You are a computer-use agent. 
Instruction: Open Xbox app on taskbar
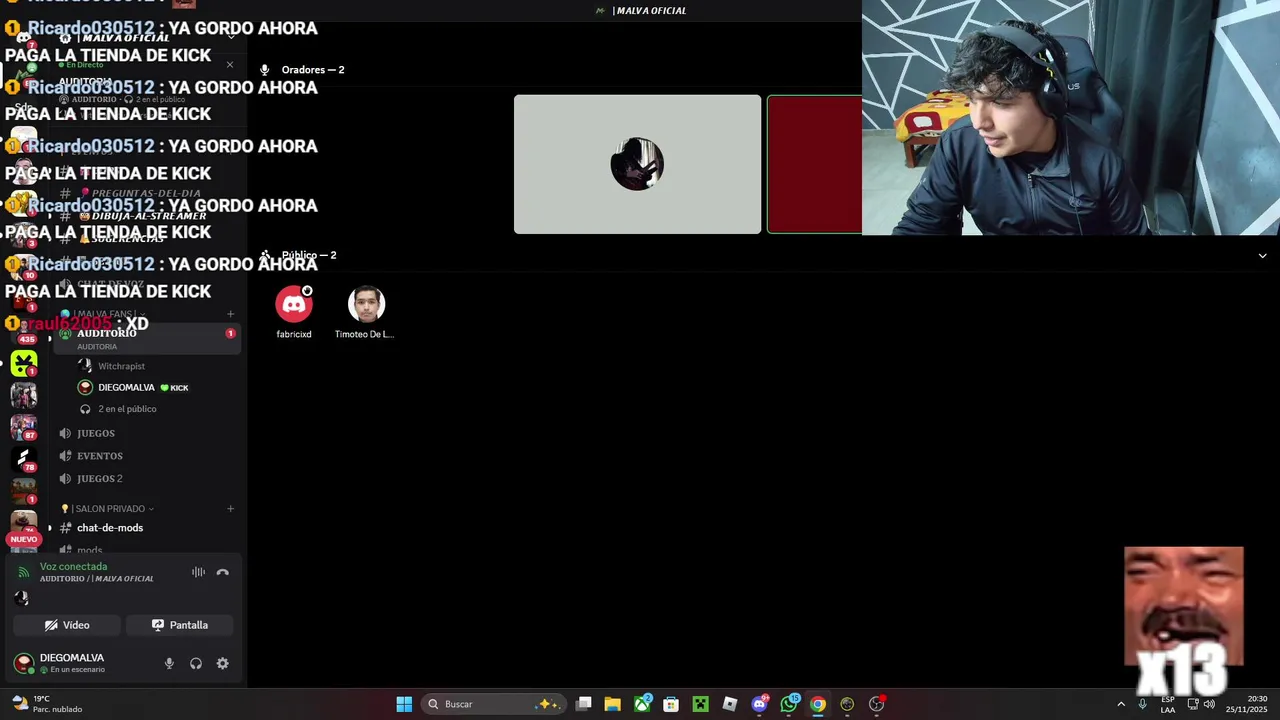point(642,704)
